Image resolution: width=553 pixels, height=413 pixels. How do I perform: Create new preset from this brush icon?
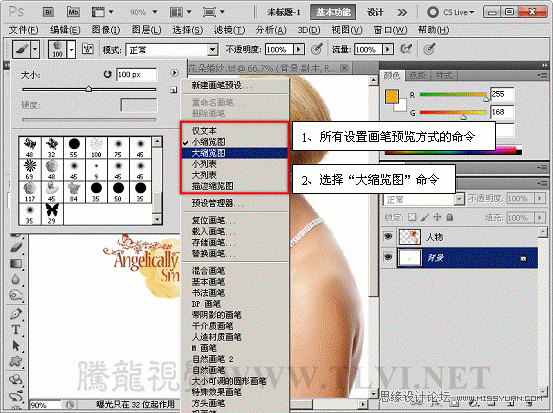coord(174,90)
